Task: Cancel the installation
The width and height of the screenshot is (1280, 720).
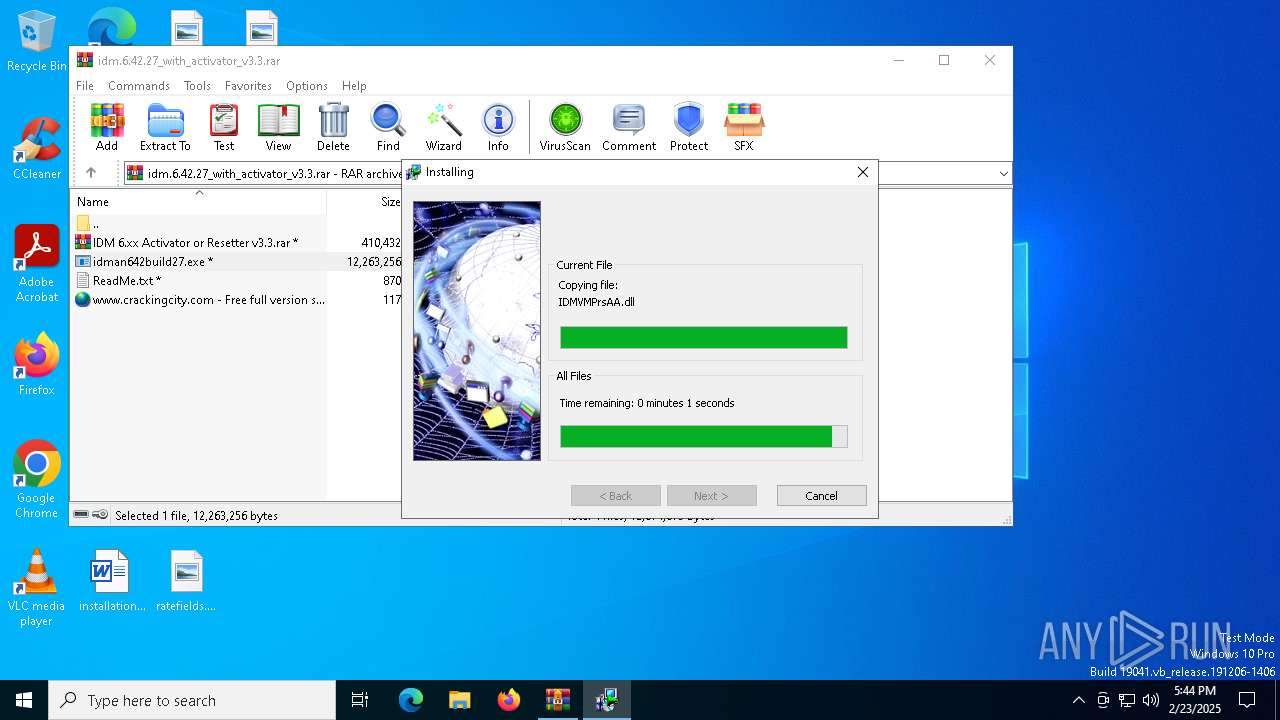Action: pos(821,496)
